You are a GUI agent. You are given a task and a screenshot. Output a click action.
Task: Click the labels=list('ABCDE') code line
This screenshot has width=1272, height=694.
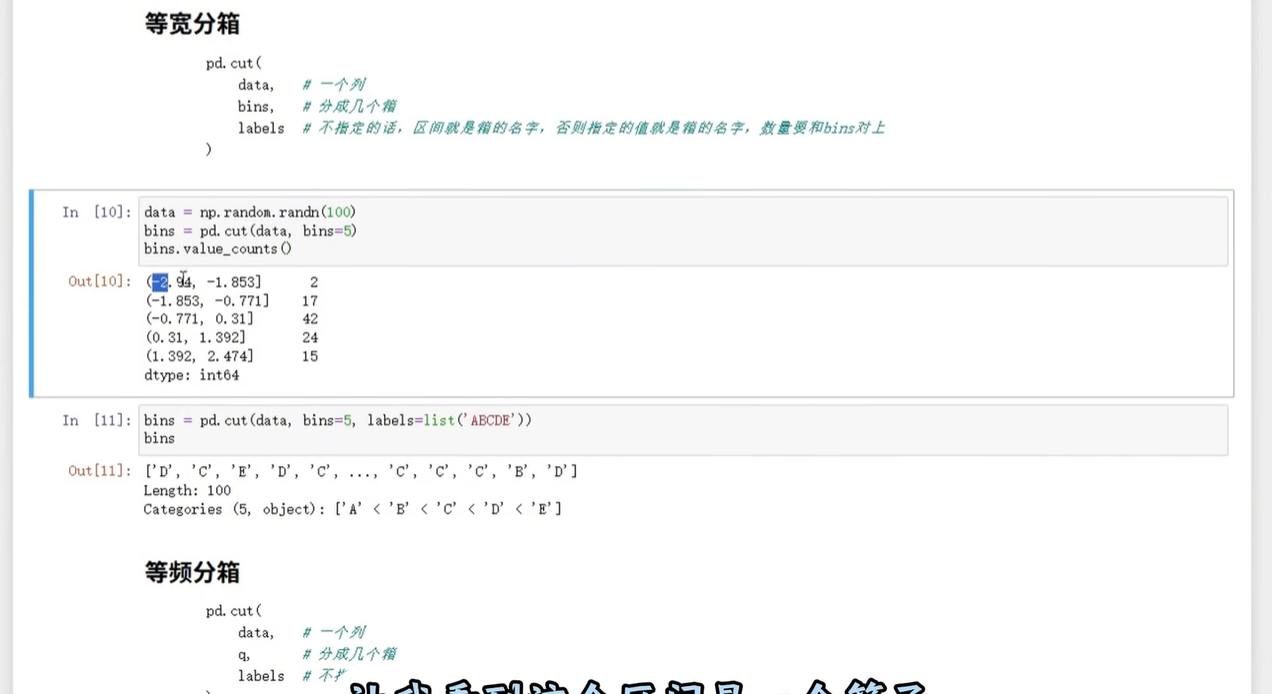coord(338,420)
